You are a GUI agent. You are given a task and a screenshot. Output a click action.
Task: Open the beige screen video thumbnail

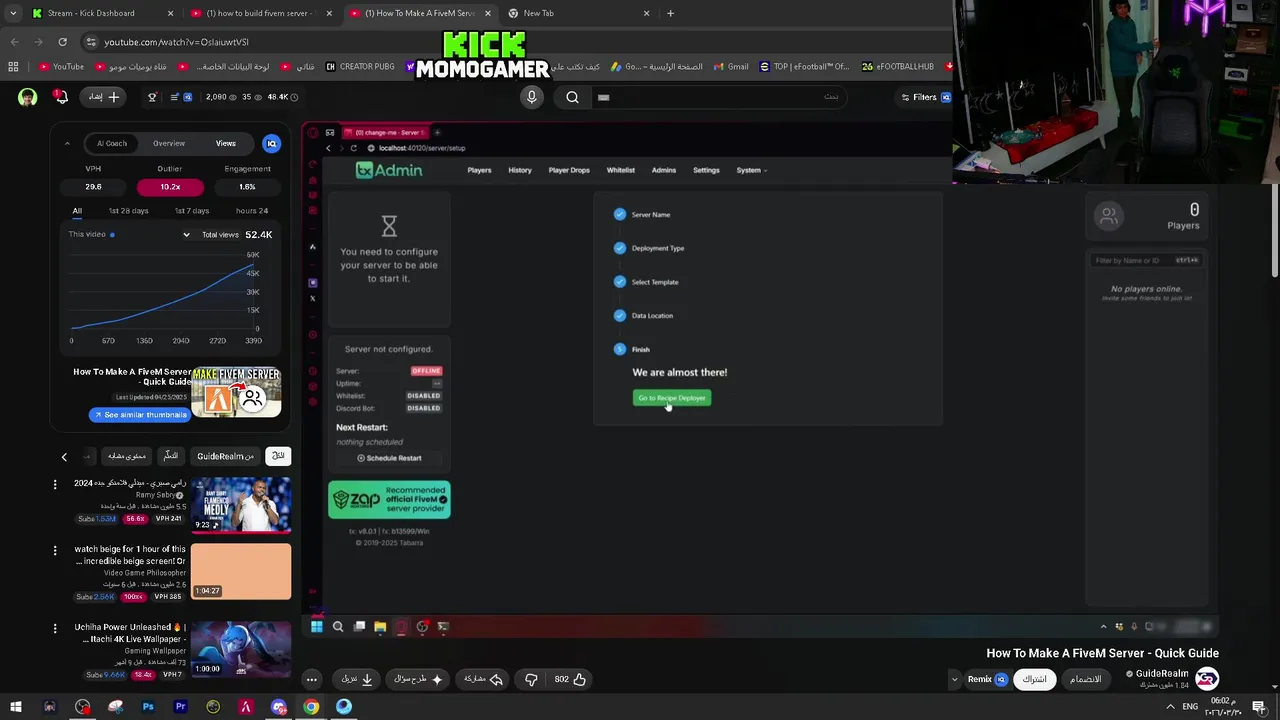click(x=241, y=572)
